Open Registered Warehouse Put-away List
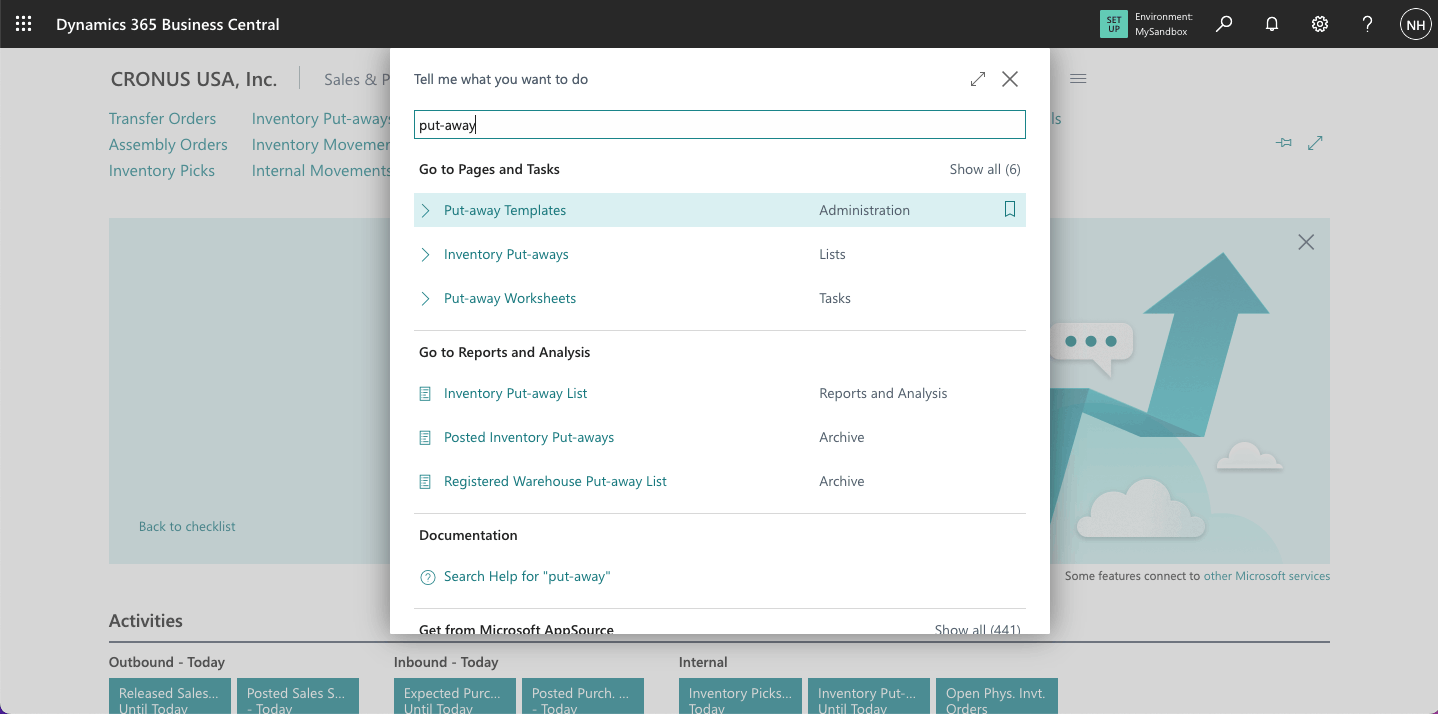 [555, 481]
